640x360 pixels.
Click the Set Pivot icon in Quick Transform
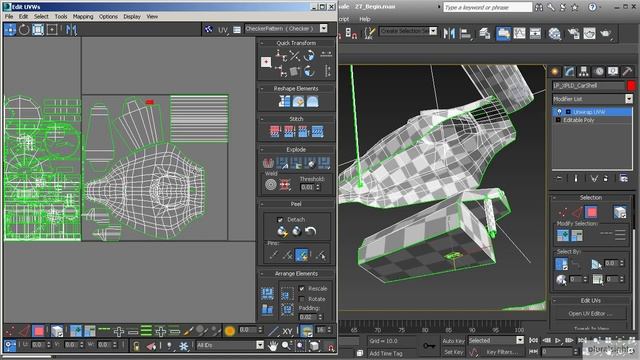(x=266, y=62)
